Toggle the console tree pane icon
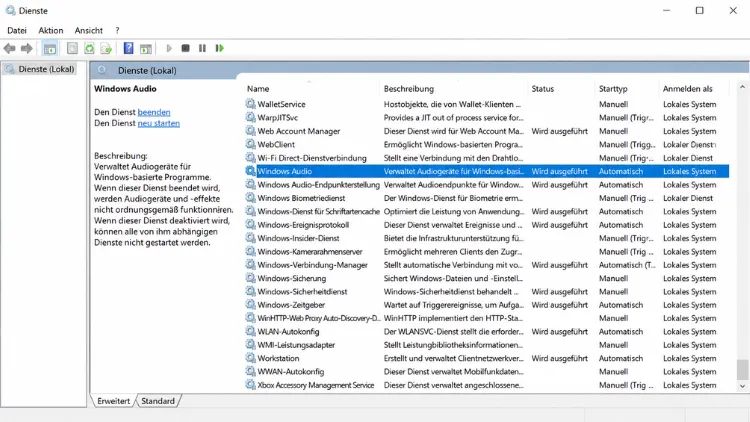Image resolution: width=750 pixels, height=422 pixels. coord(50,48)
